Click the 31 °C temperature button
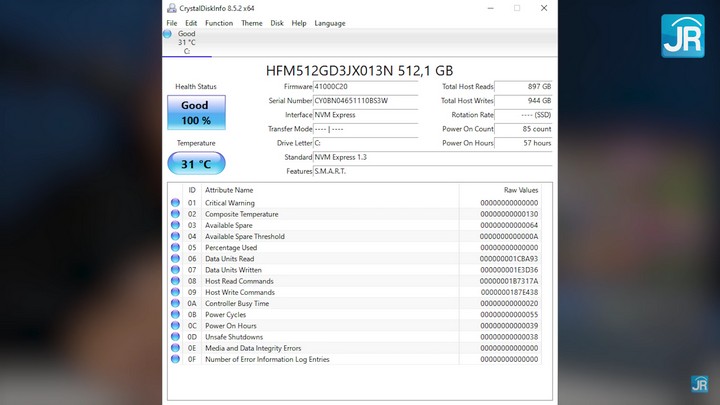Screen dimensions: 720x405 coord(196,164)
